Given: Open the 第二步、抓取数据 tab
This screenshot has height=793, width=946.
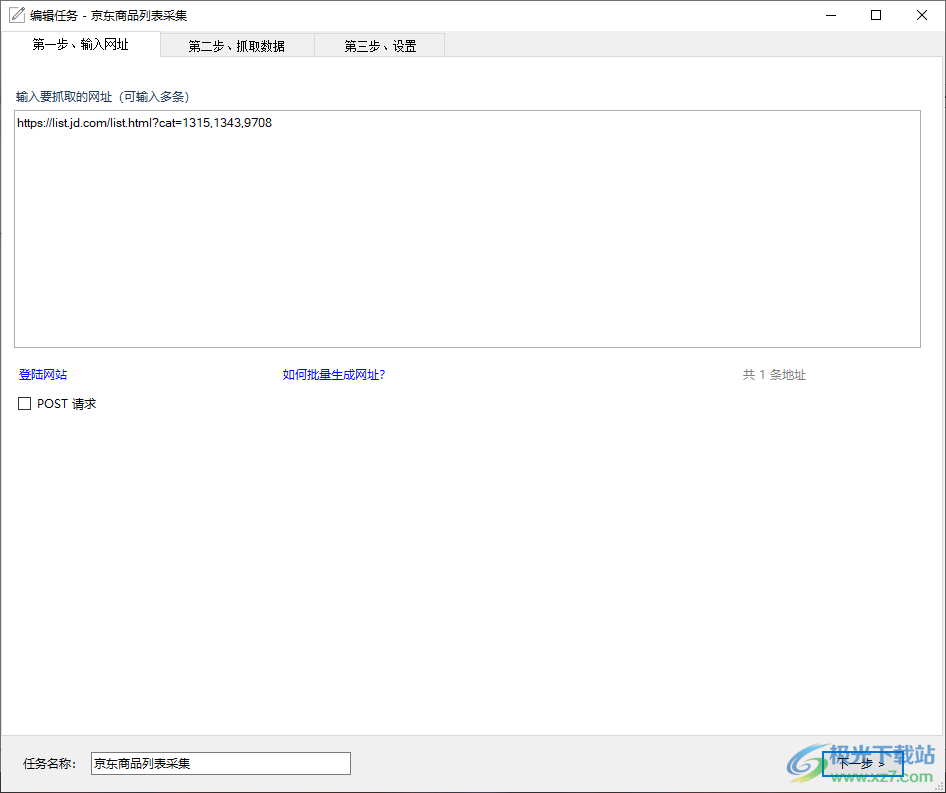Looking at the screenshot, I should [237, 46].
